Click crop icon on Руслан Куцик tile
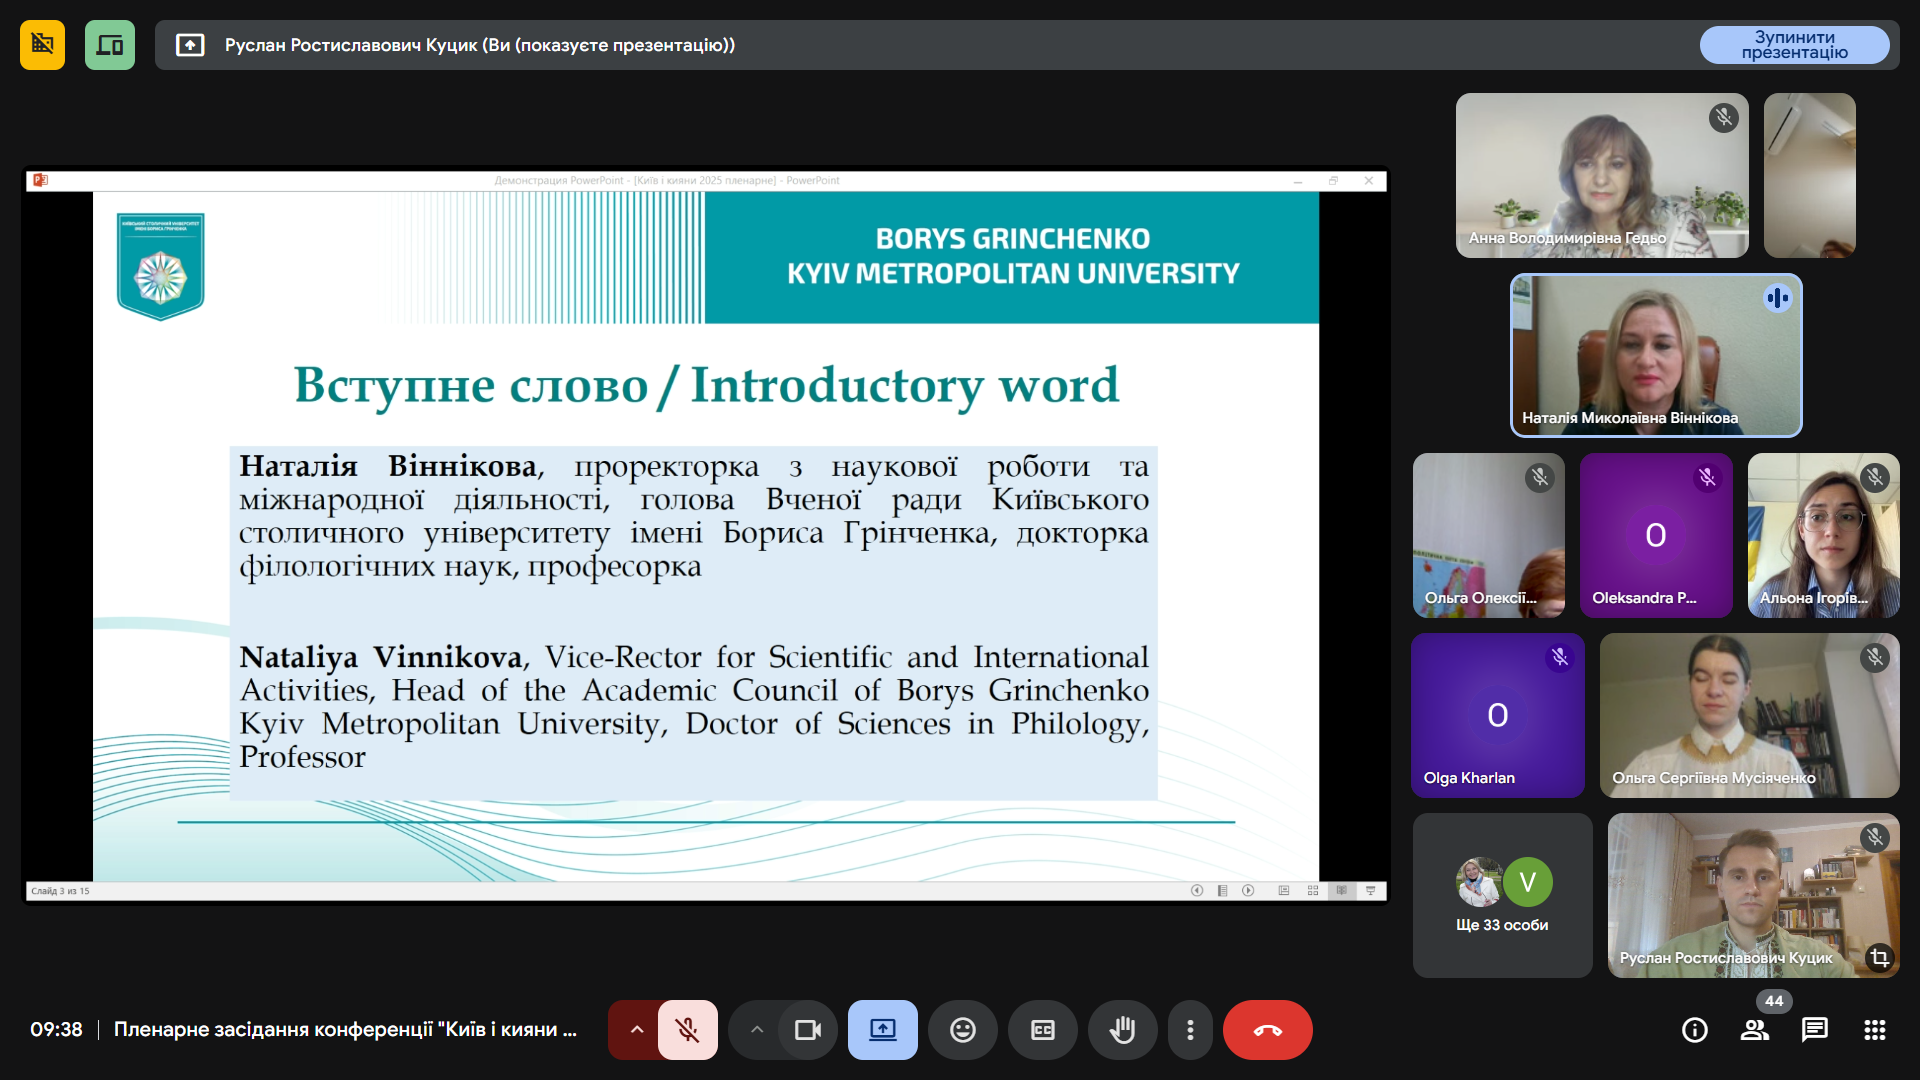 1879,957
